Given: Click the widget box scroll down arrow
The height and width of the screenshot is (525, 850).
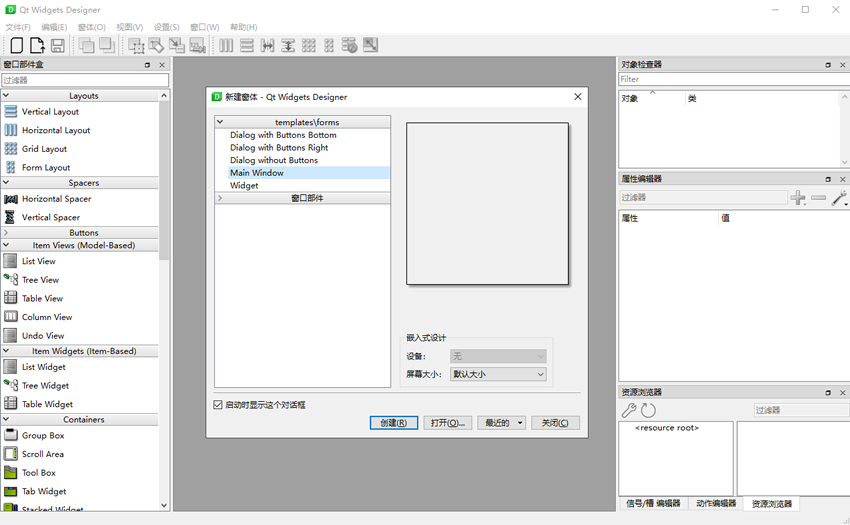Looking at the screenshot, I should 164,505.
